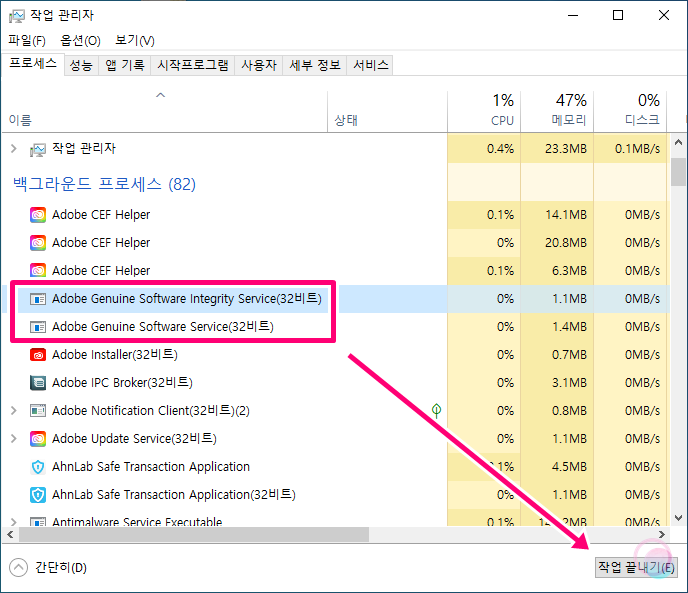
Task: Click the Adobe Genuine Software Service(32비트) icon
Action: [x=38, y=327]
